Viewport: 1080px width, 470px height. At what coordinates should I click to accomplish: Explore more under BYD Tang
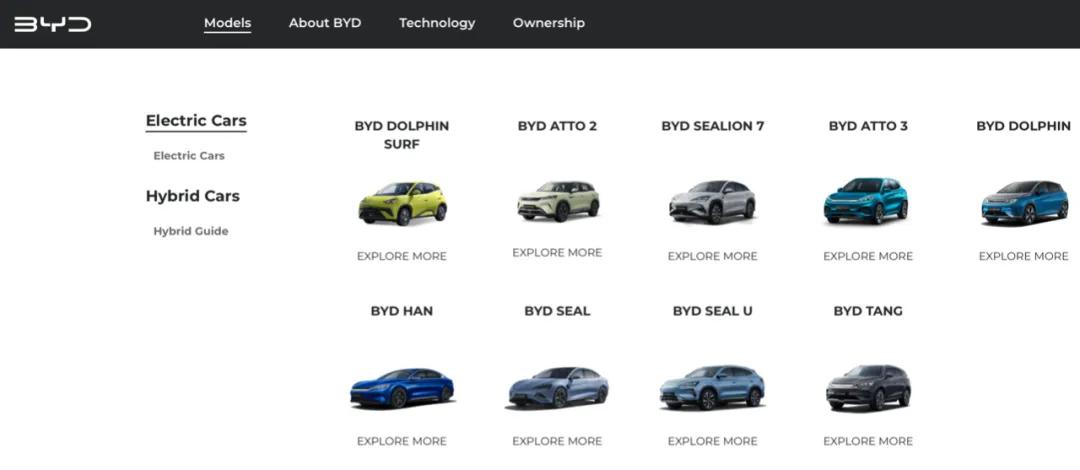coord(868,441)
